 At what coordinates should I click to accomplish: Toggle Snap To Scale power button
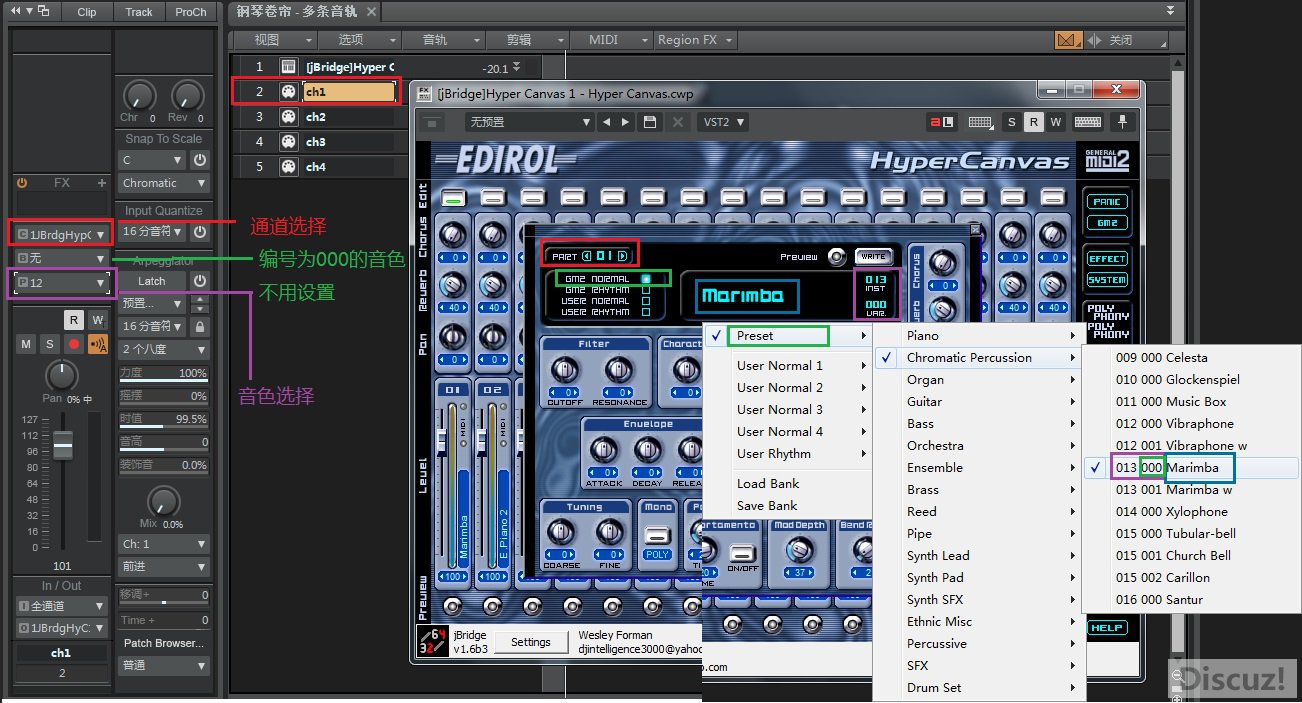coord(200,160)
